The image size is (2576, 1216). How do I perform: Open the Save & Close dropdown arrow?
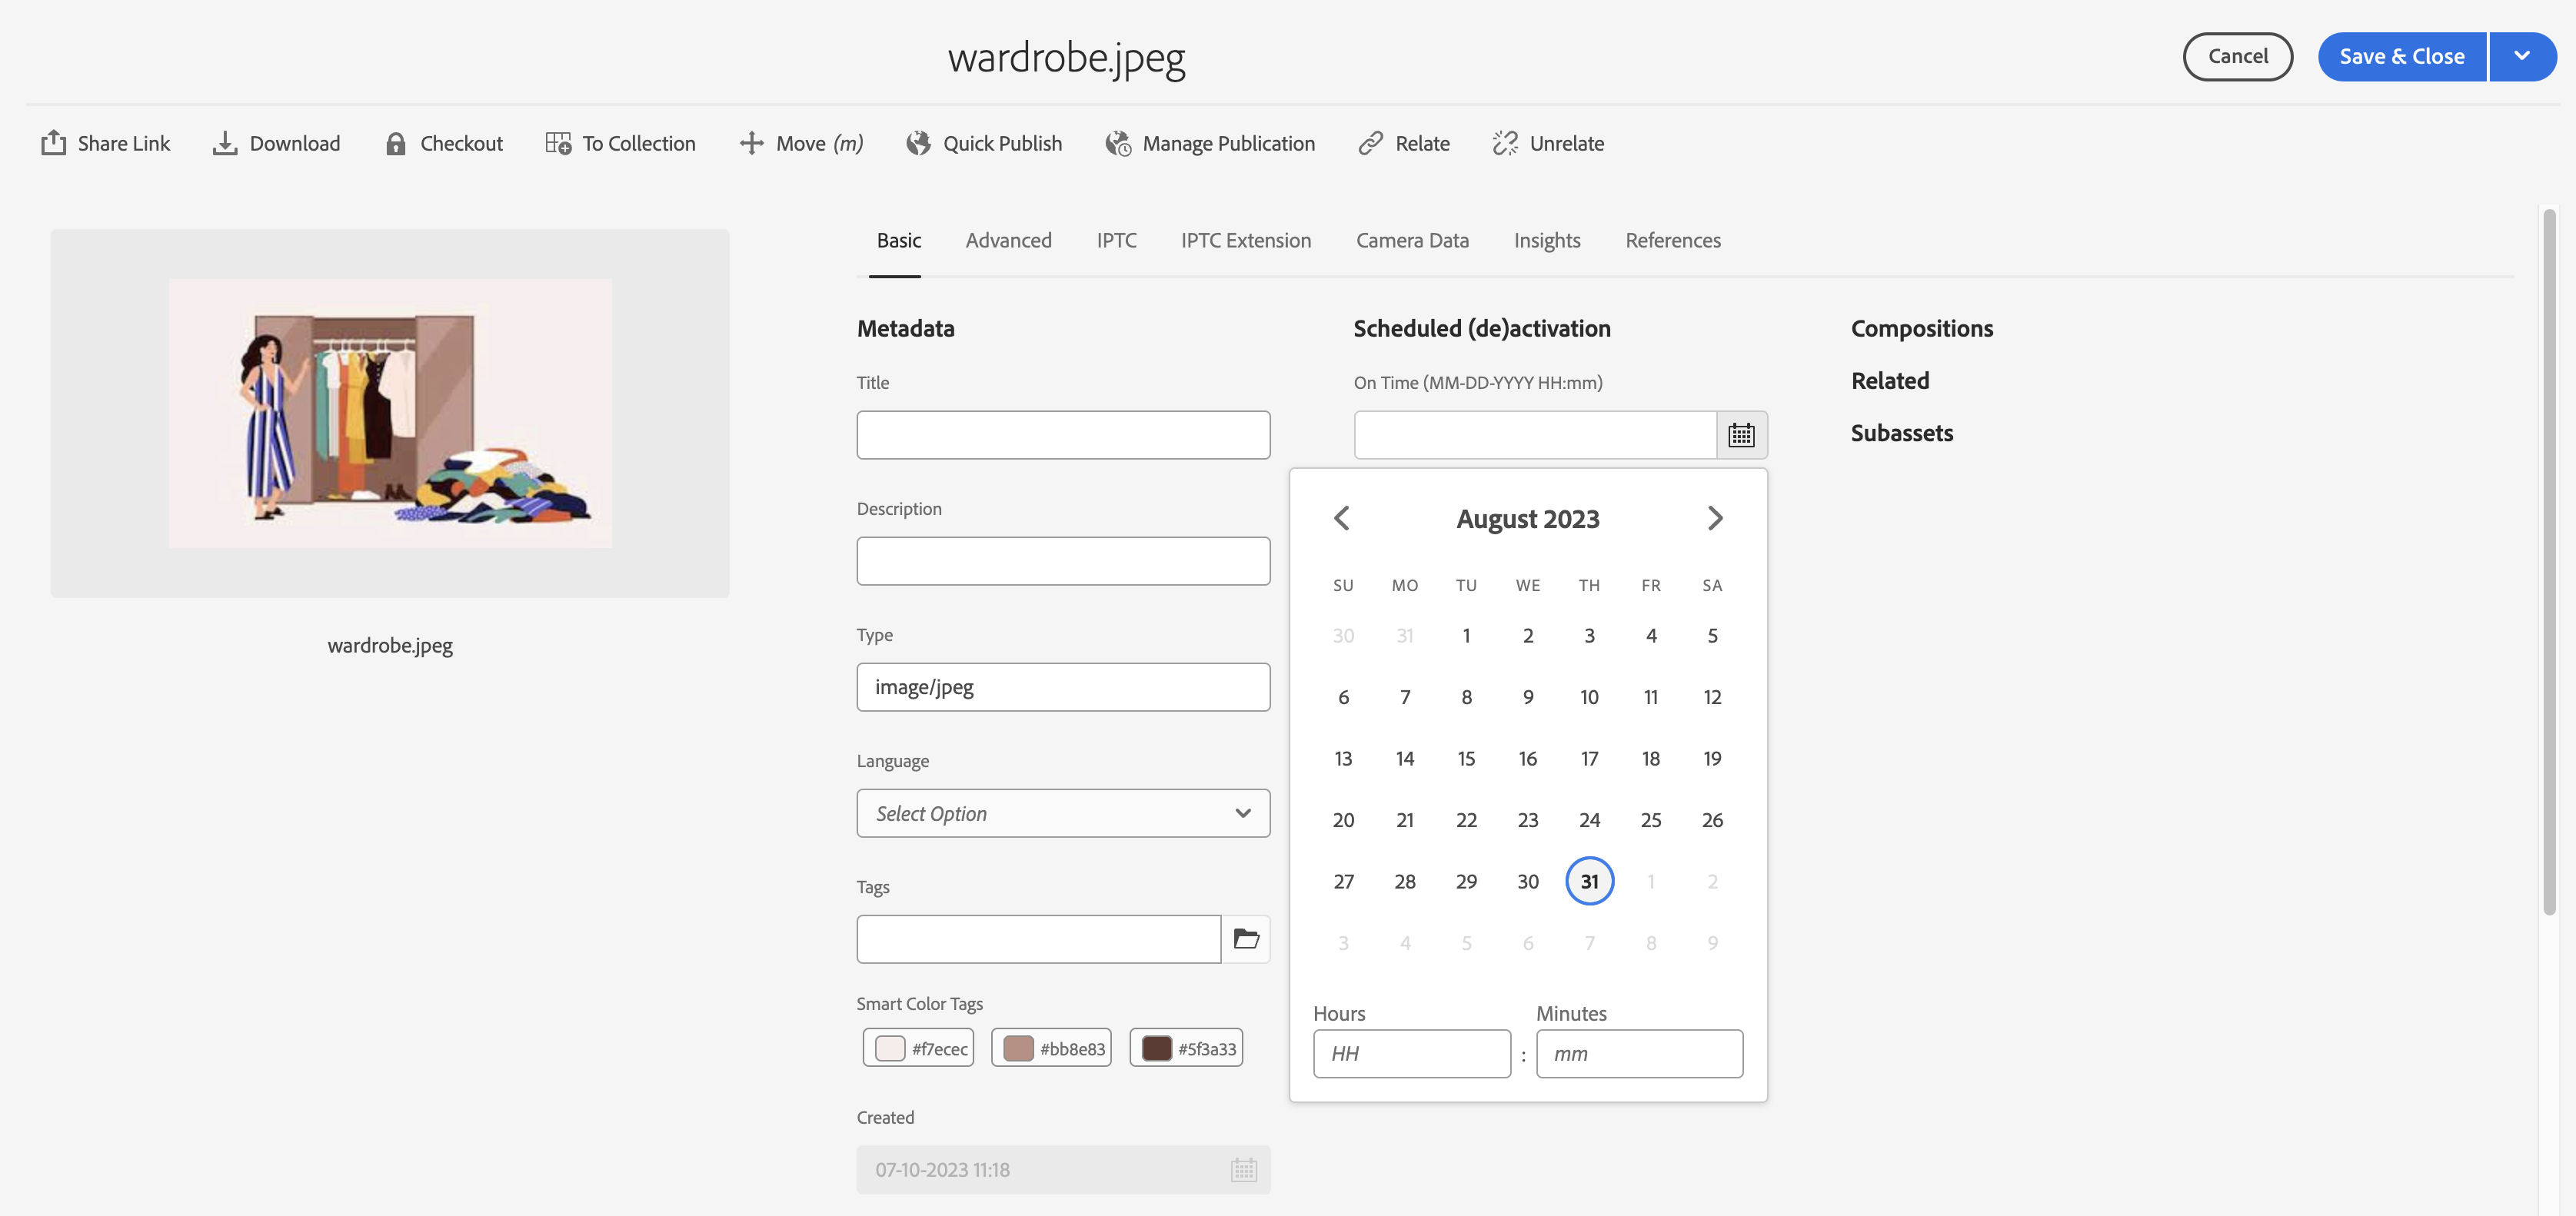pos(2522,56)
